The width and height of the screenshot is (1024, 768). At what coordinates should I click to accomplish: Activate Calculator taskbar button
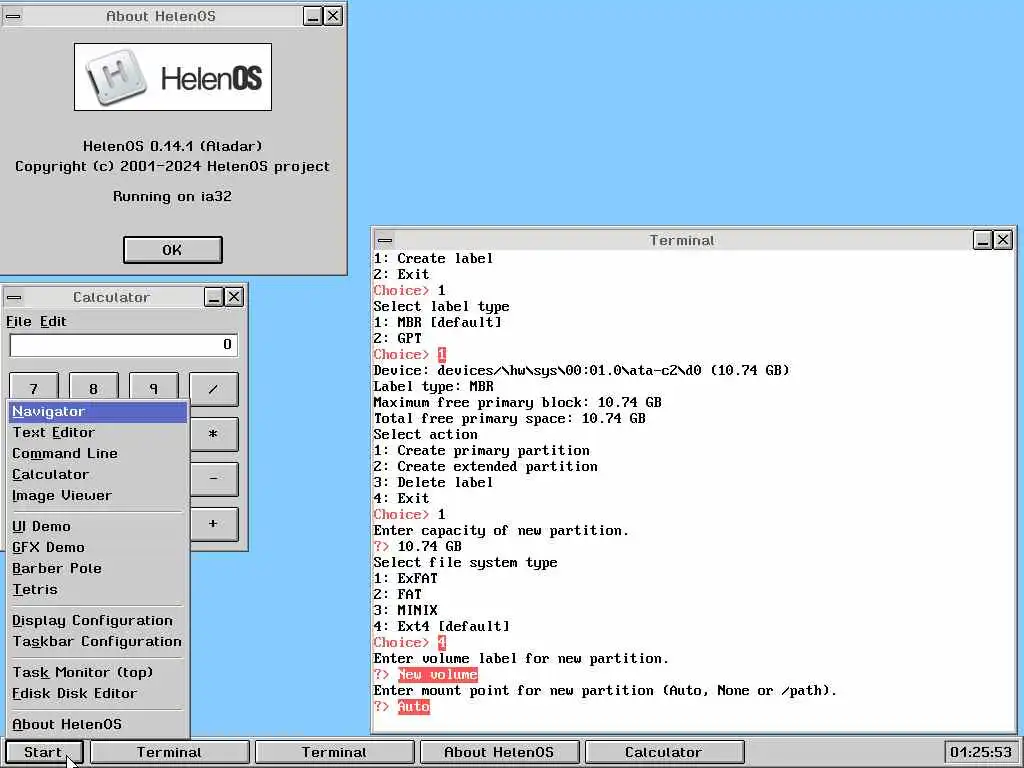664,752
